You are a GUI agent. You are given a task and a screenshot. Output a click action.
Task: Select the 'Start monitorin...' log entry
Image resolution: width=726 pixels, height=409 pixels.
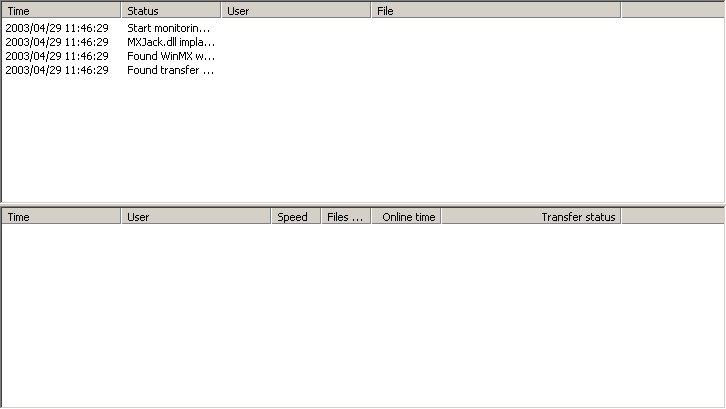pos(169,28)
